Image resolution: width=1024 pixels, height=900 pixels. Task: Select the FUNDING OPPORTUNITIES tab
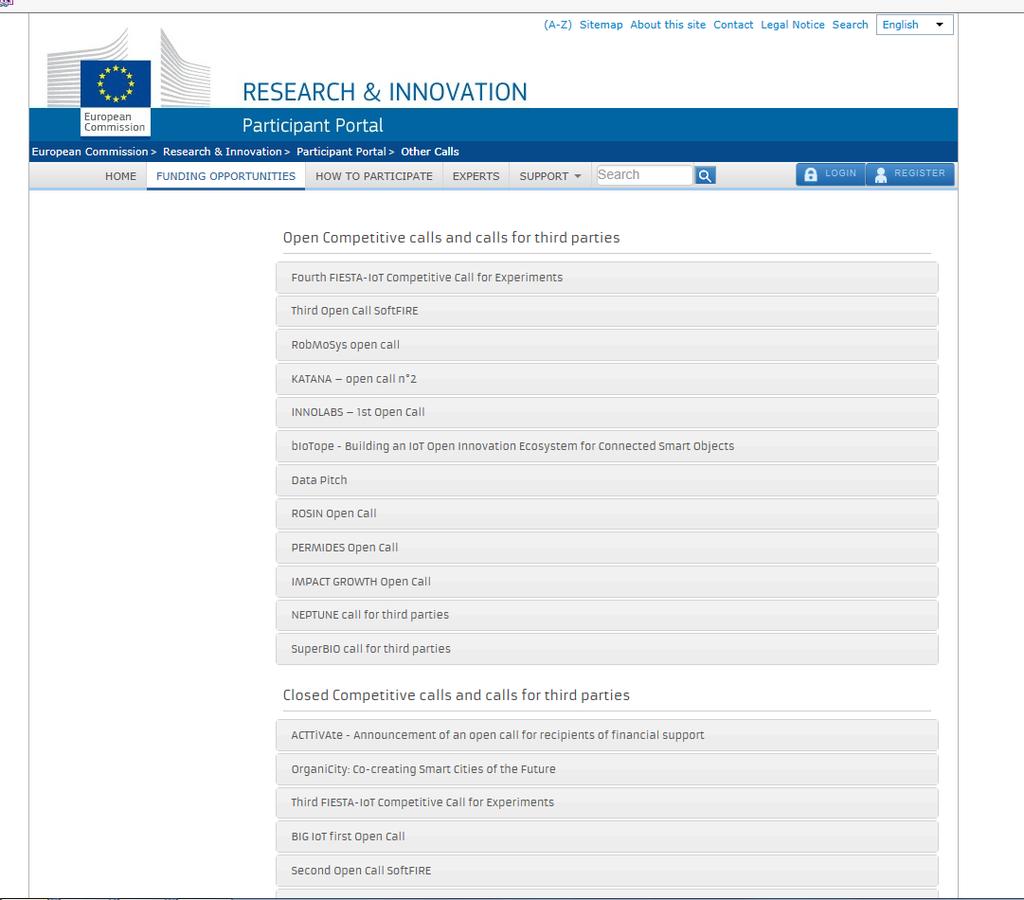point(226,176)
